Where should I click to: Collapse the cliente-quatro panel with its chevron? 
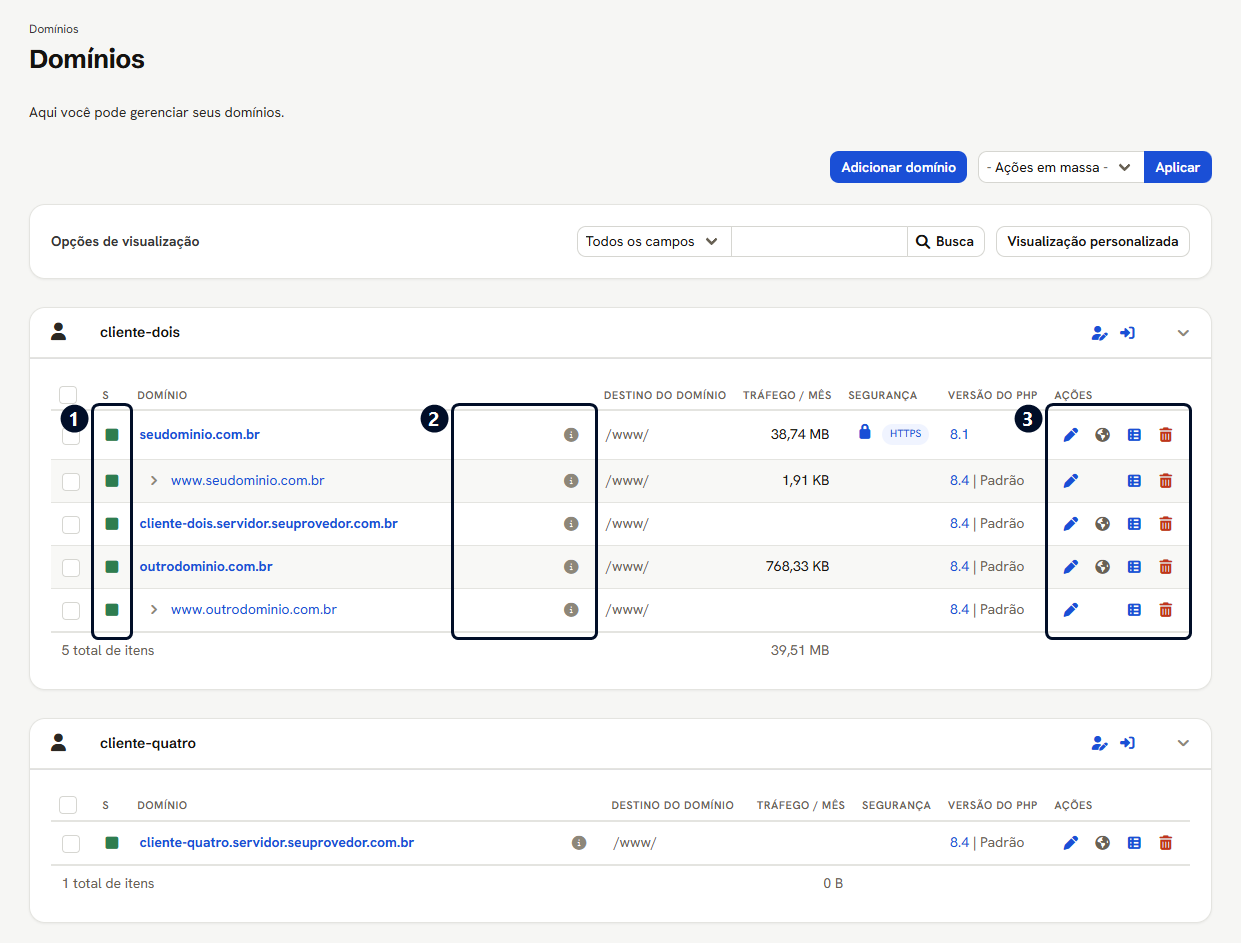click(1184, 743)
